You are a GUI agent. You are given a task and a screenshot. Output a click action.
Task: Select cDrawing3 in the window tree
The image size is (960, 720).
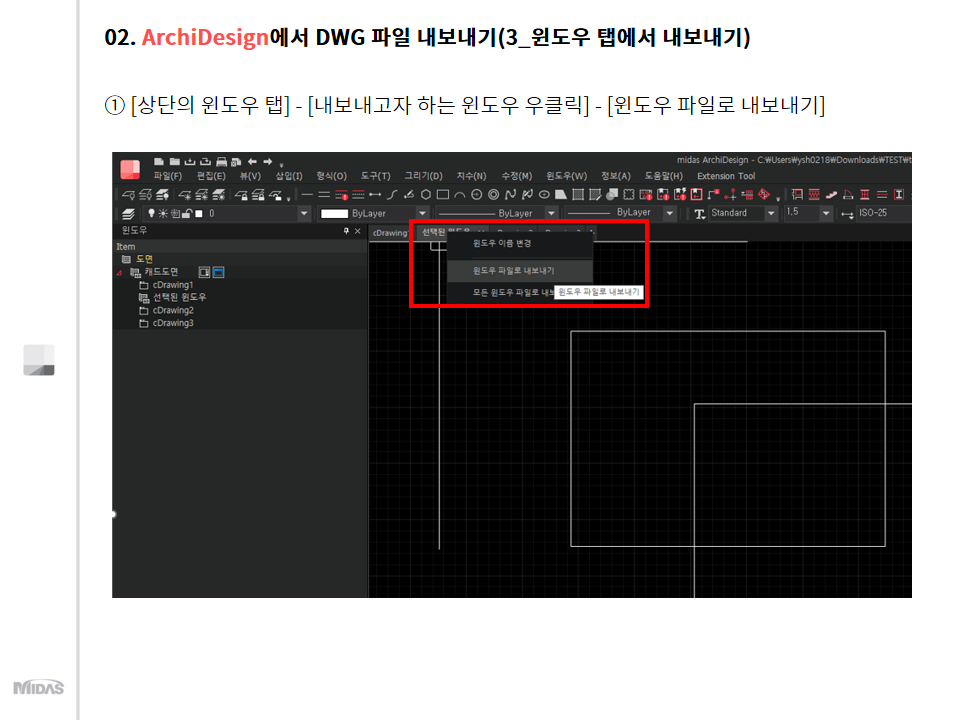173,323
